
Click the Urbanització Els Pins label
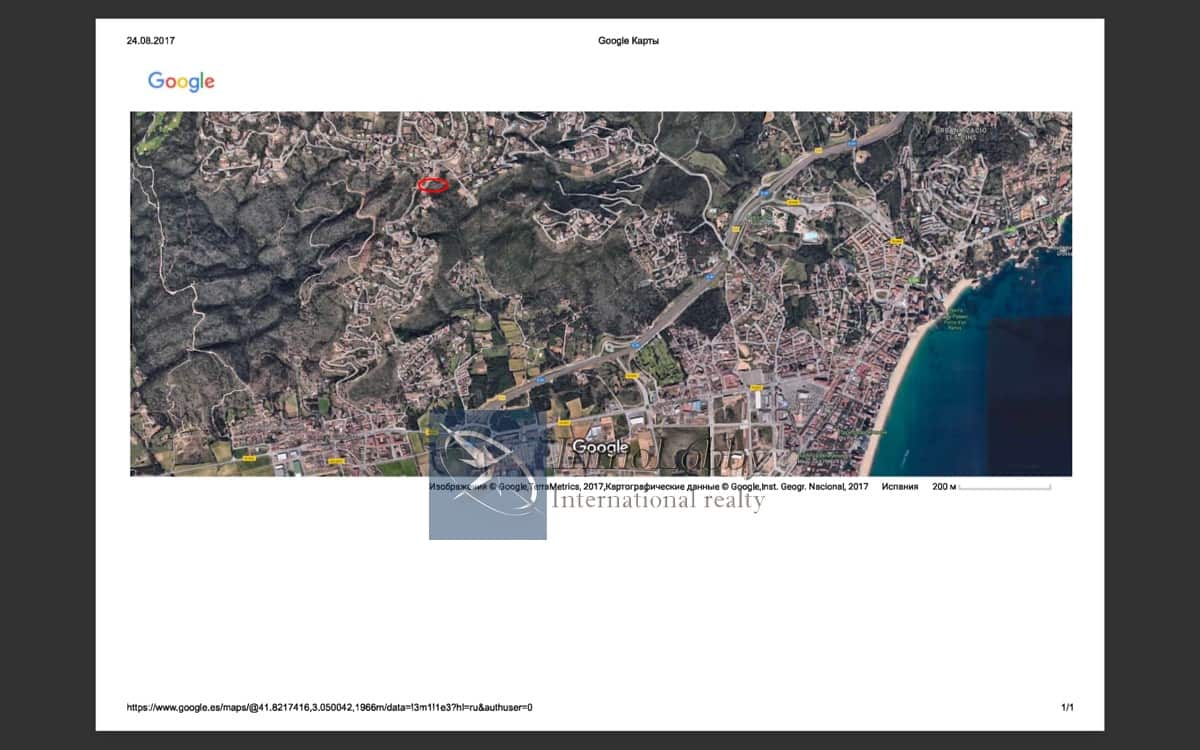(962, 131)
